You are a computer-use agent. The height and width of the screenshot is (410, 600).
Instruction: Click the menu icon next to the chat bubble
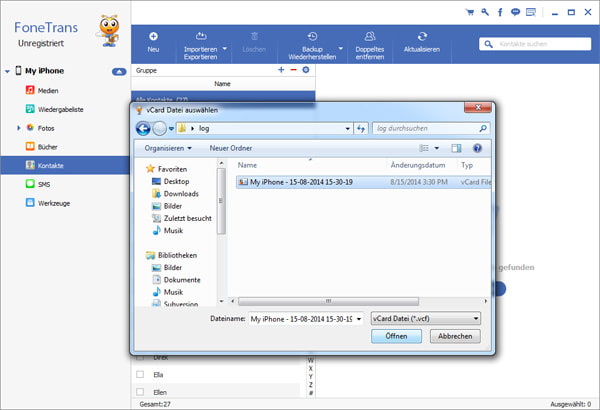[531, 12]
